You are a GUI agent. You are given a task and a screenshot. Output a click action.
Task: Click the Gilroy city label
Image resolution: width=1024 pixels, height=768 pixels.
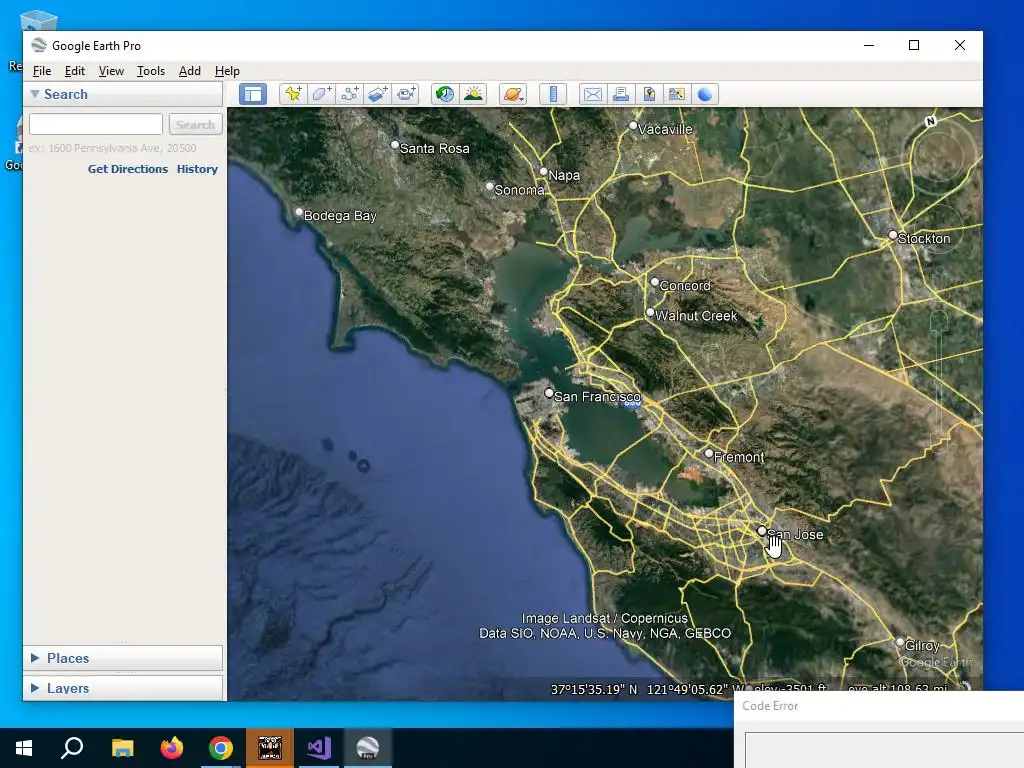tap(922, 645)
